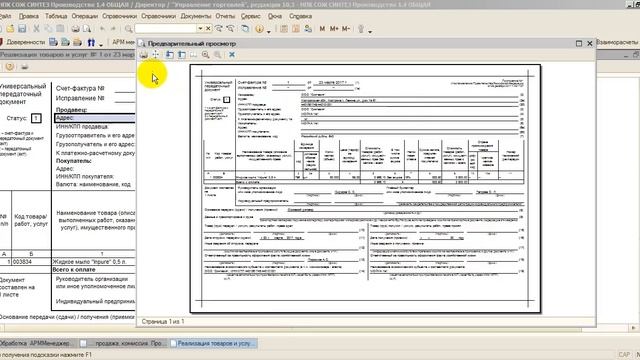Switch to продажа, комиссия window tab

click(123, 343)
